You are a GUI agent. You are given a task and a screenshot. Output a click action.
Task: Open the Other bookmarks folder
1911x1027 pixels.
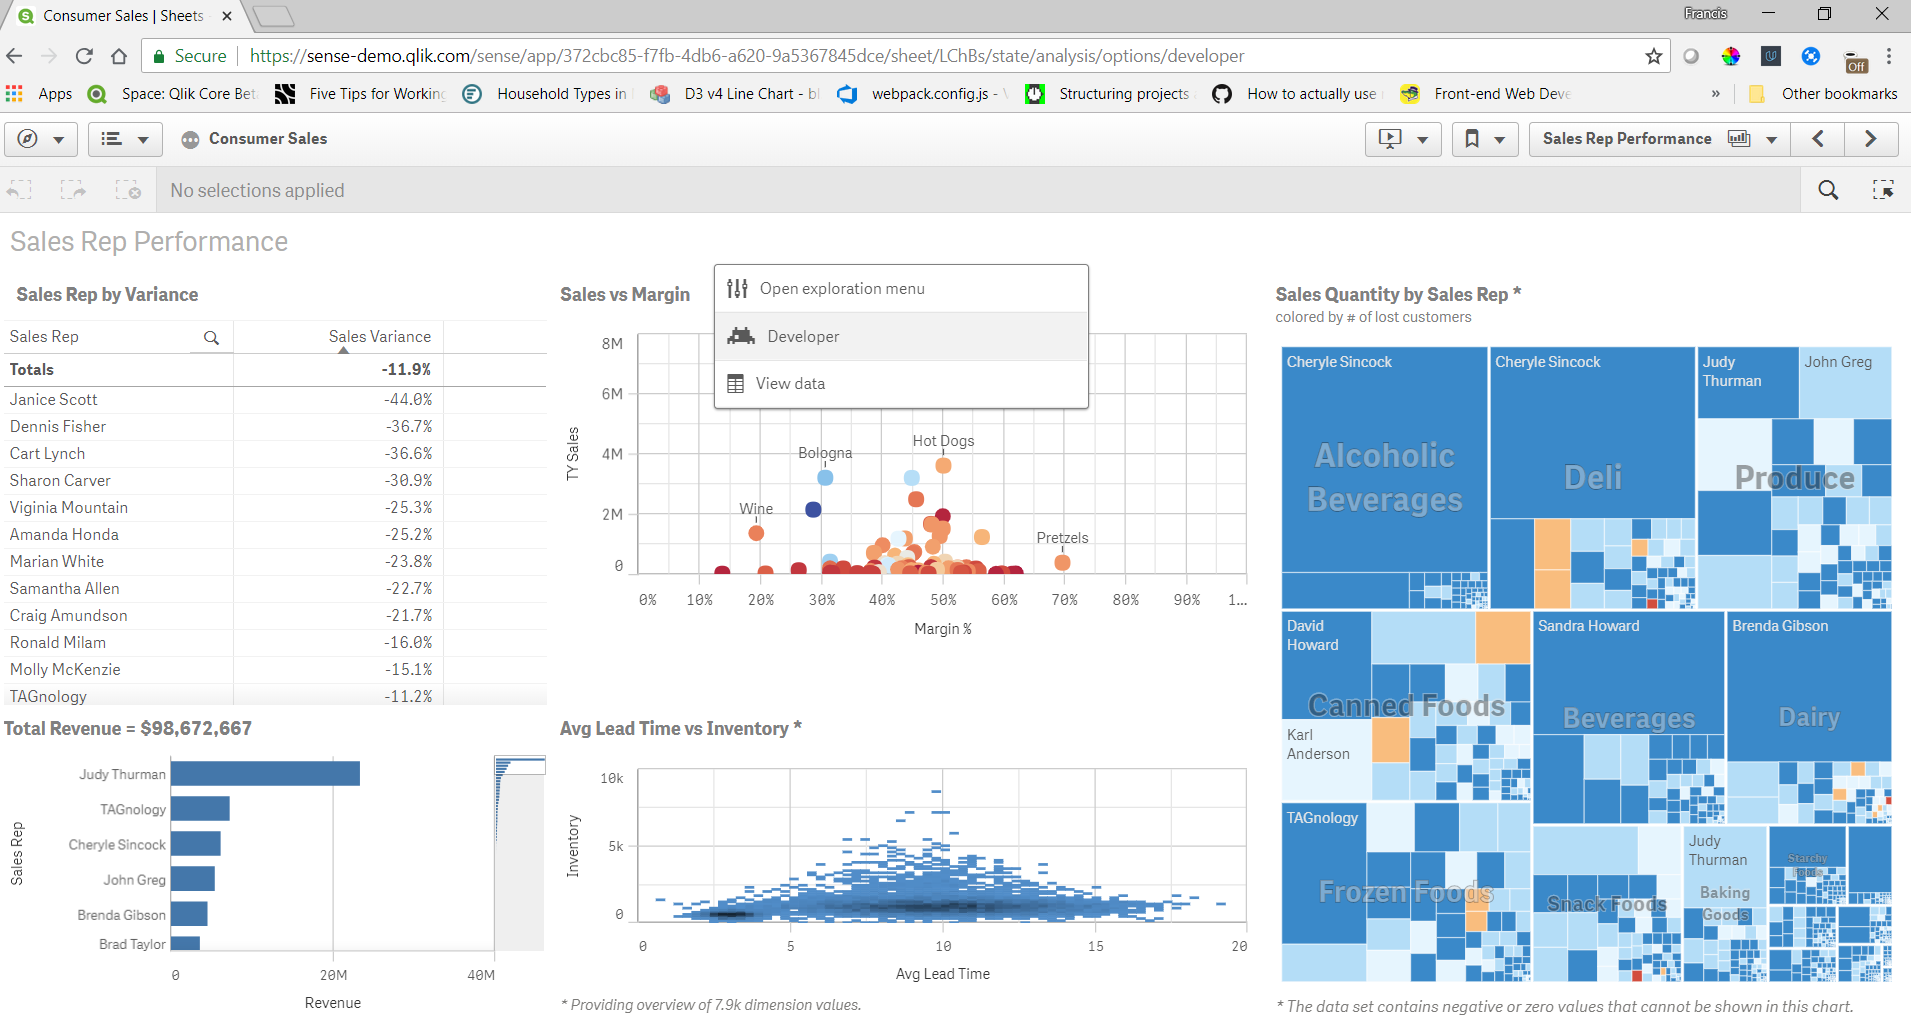tap(1822, 94)
